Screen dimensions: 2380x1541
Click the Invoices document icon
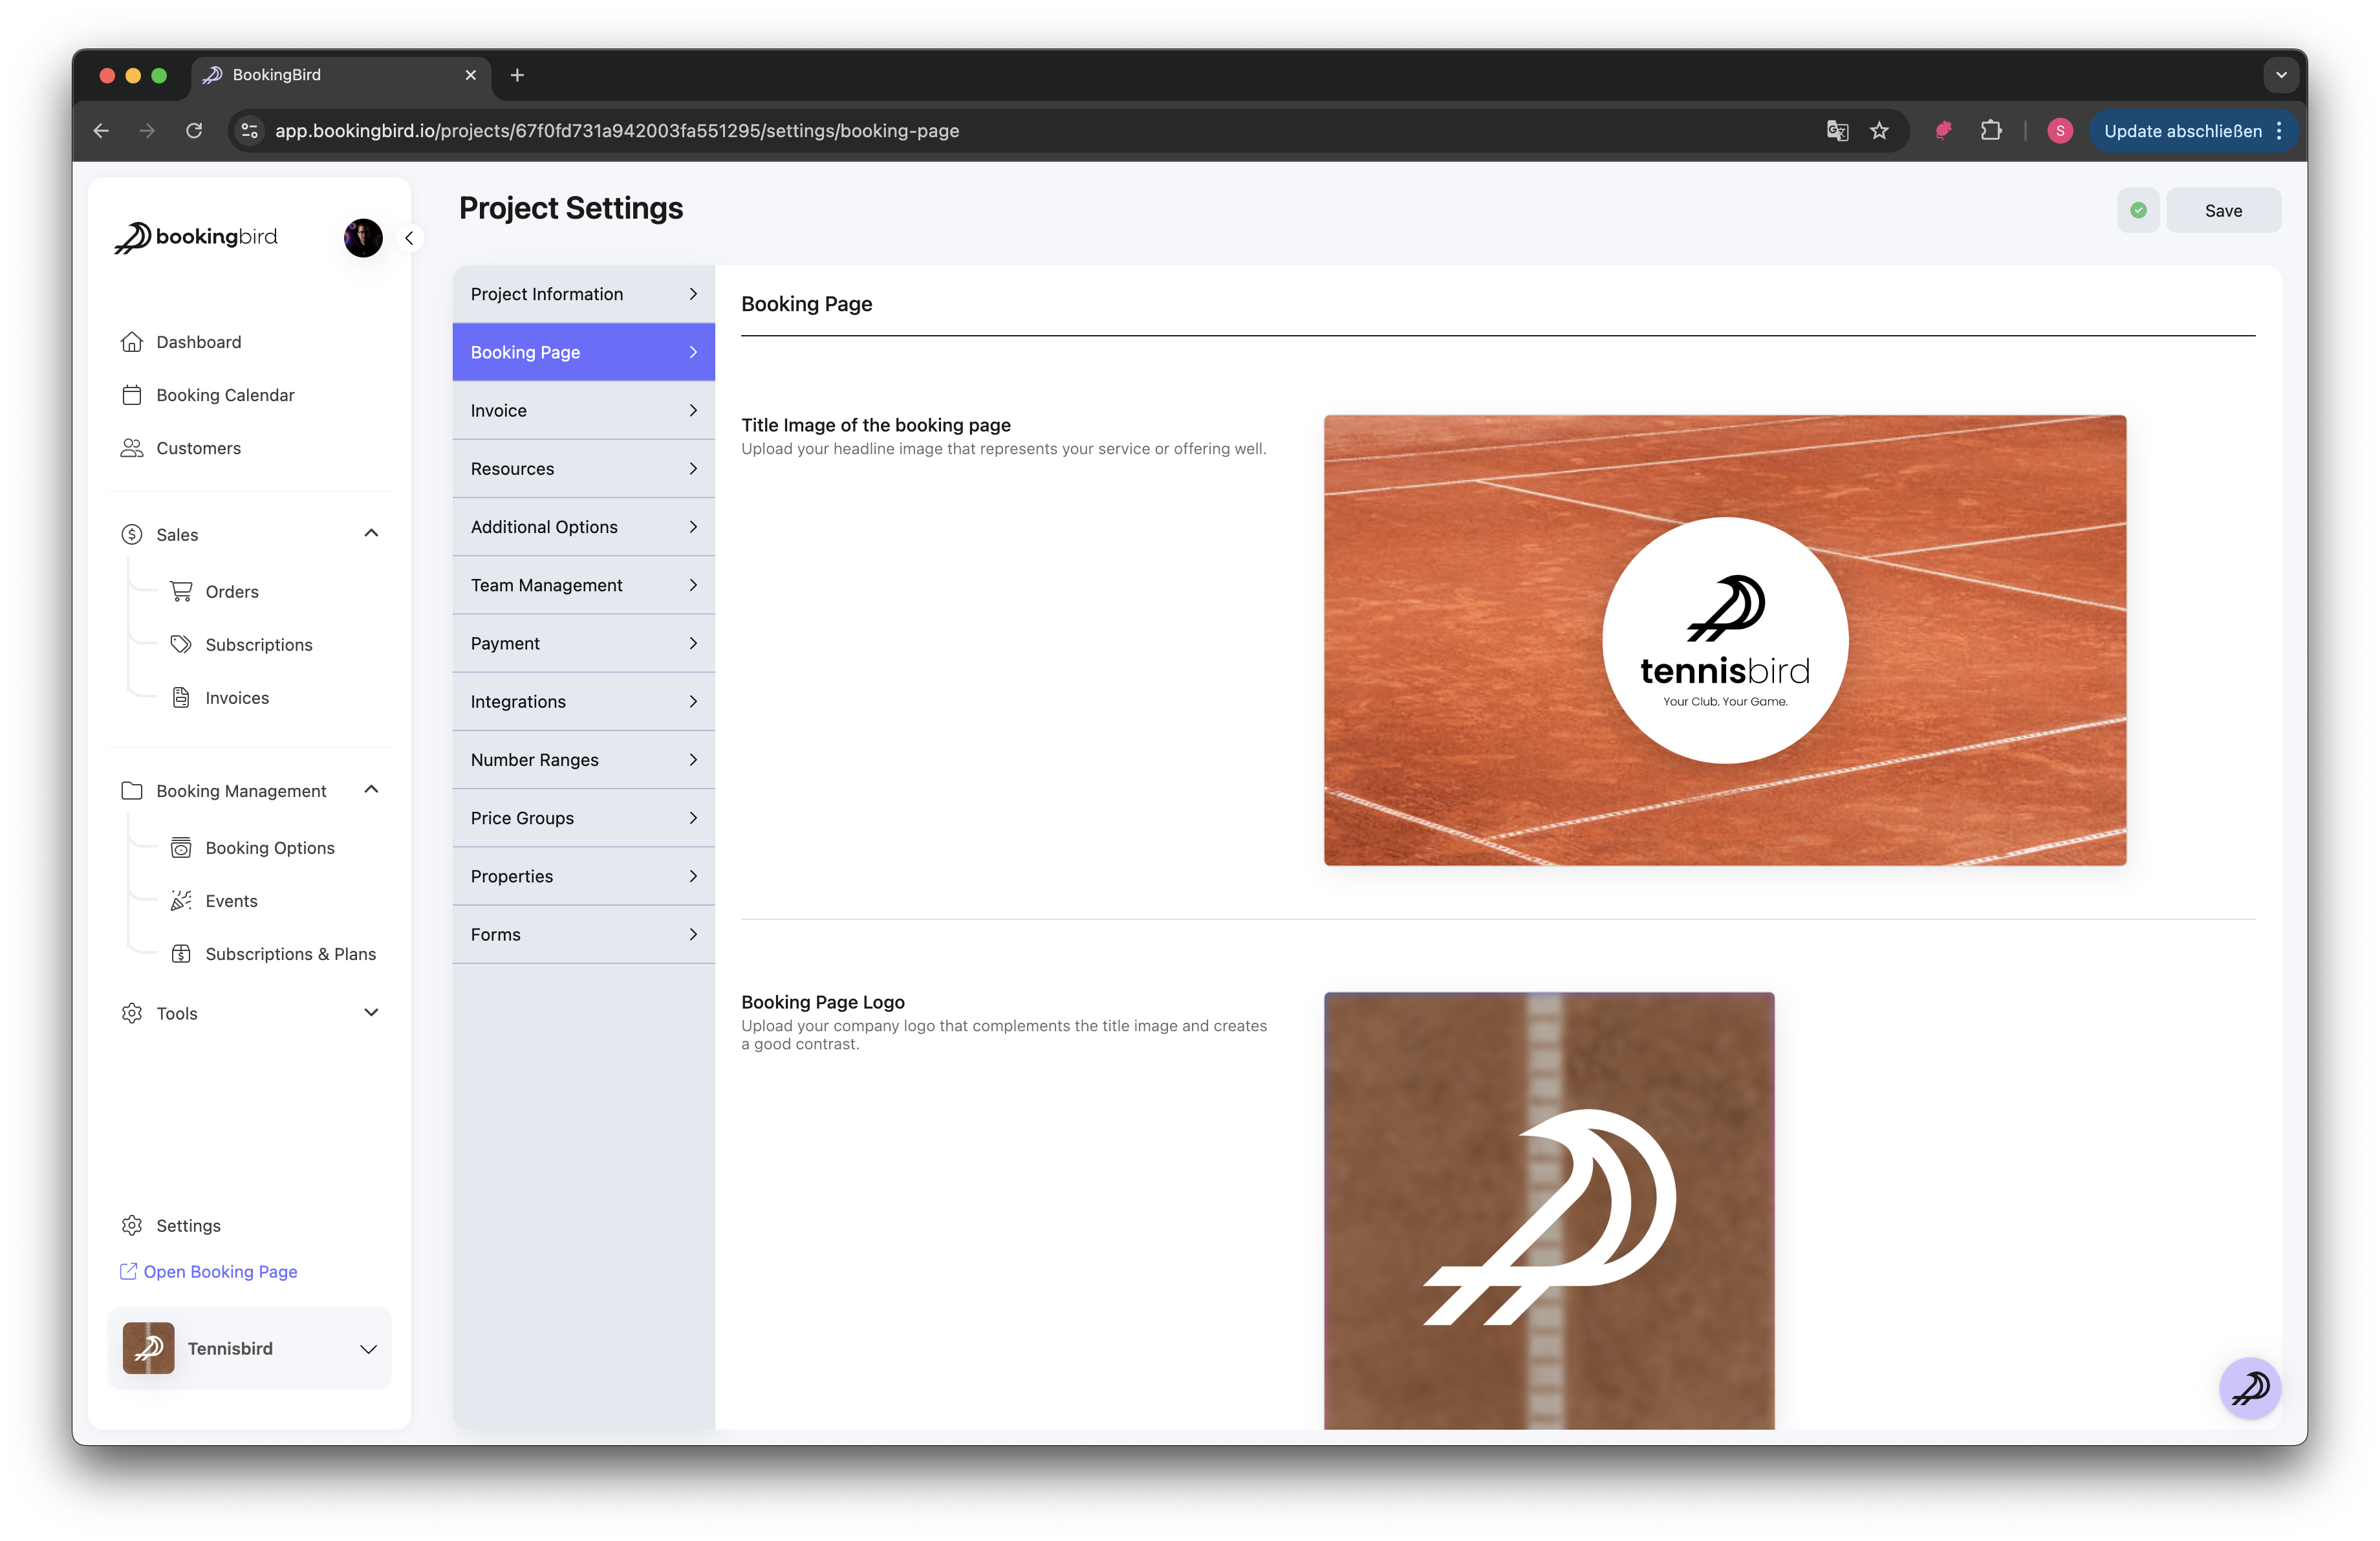pos(181,697)
